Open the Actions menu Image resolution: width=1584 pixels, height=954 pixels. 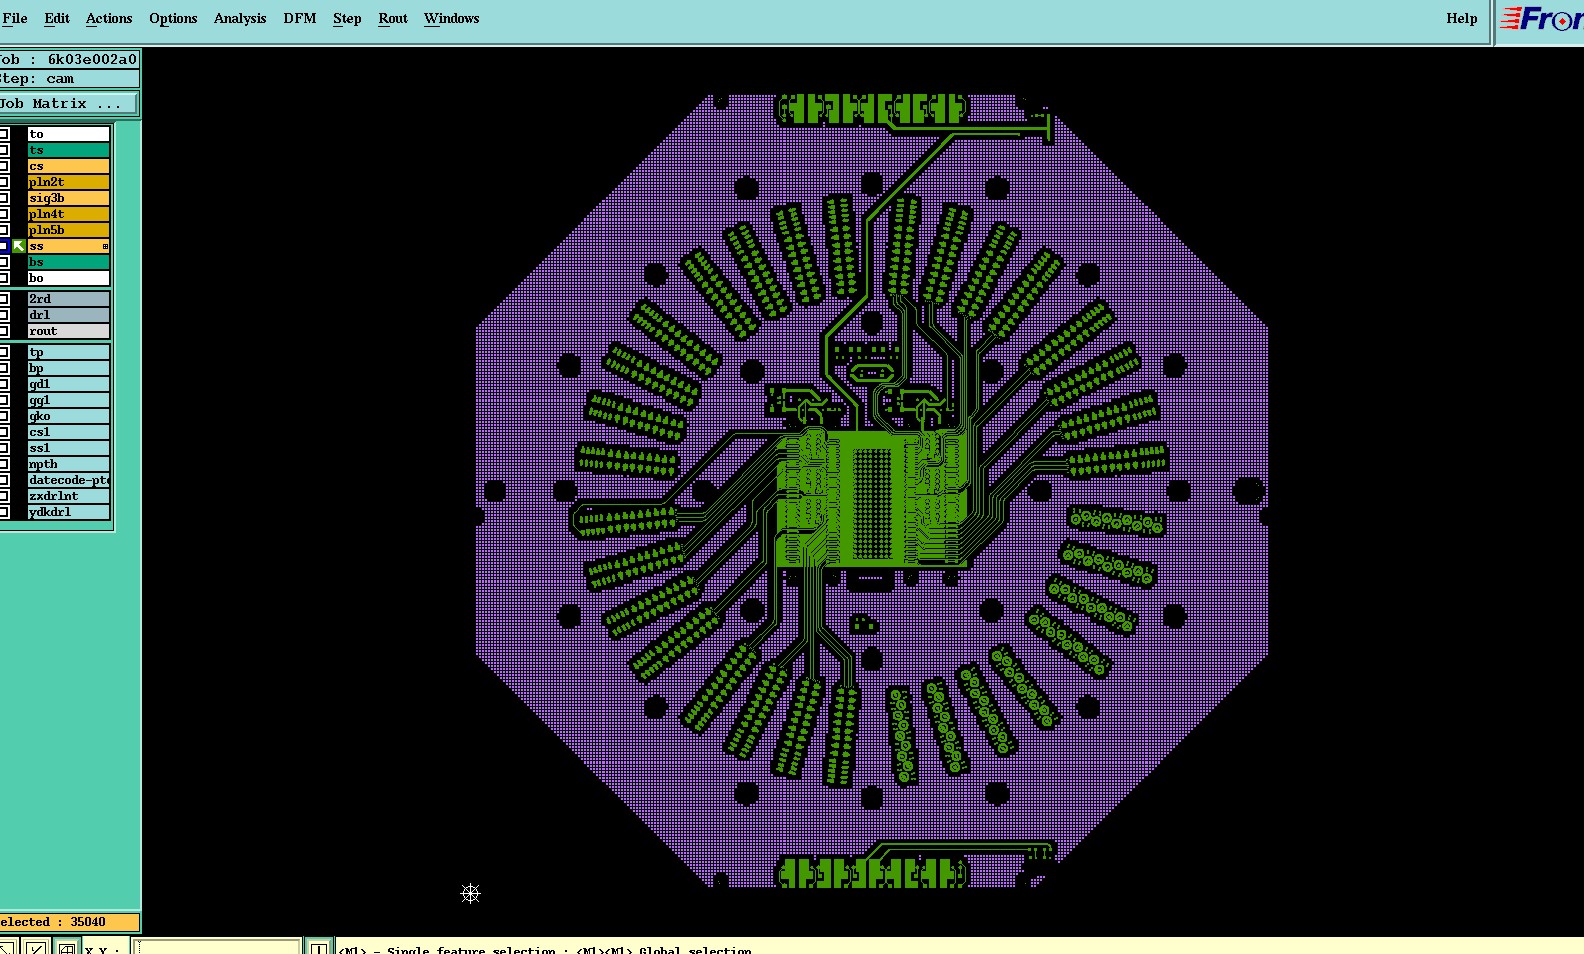[109, 18]
